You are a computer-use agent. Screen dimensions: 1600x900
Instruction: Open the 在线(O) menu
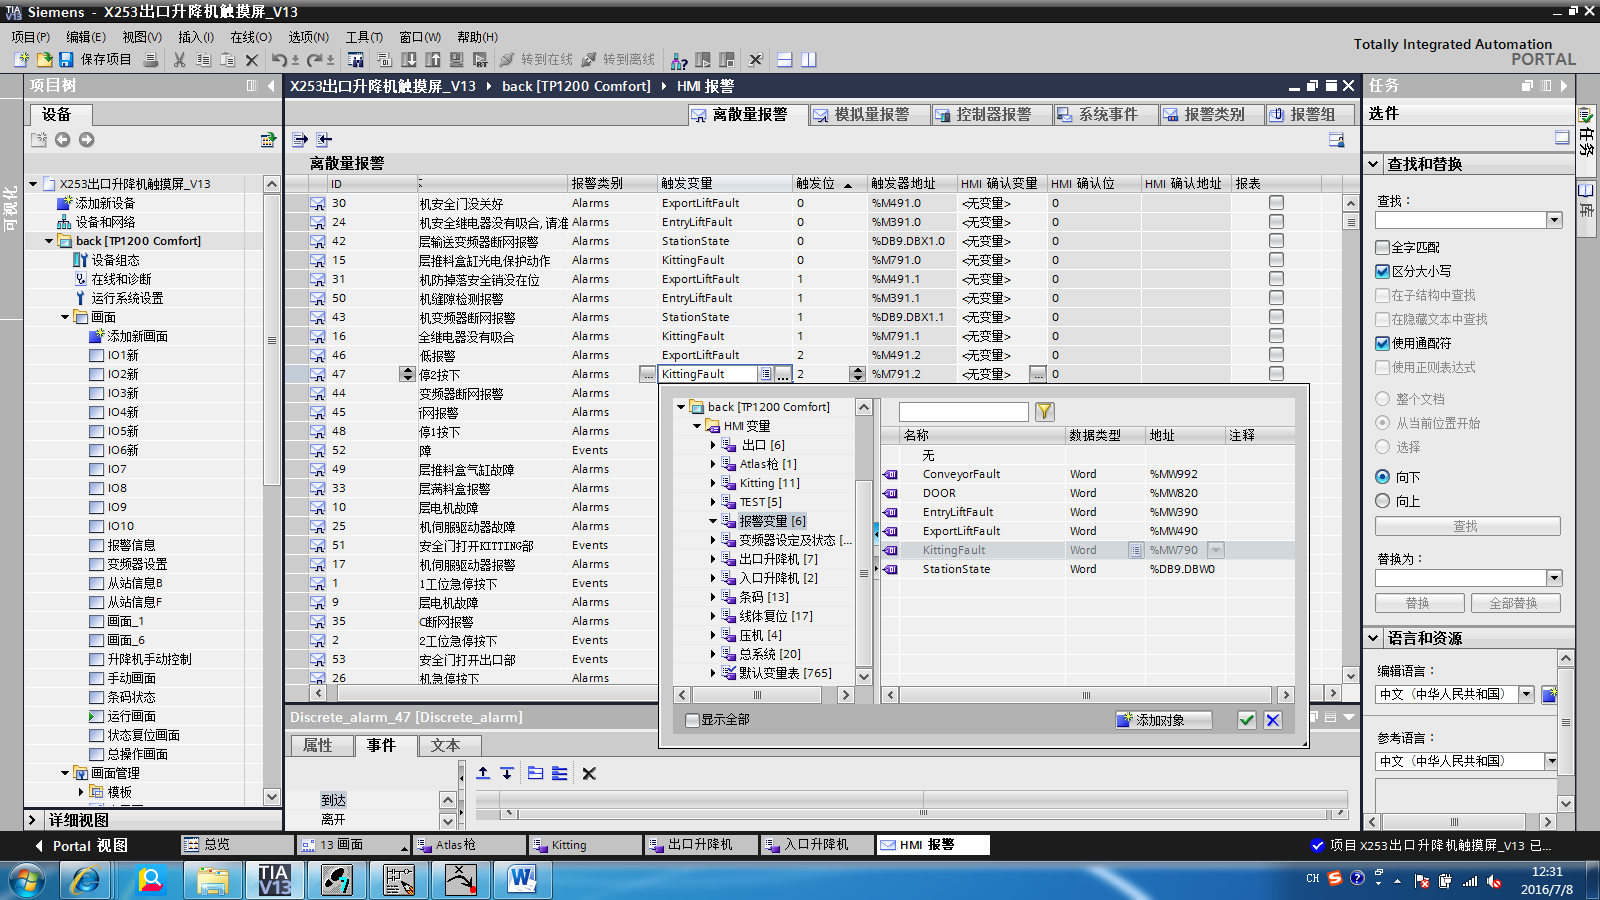click(x=251, y=37)
